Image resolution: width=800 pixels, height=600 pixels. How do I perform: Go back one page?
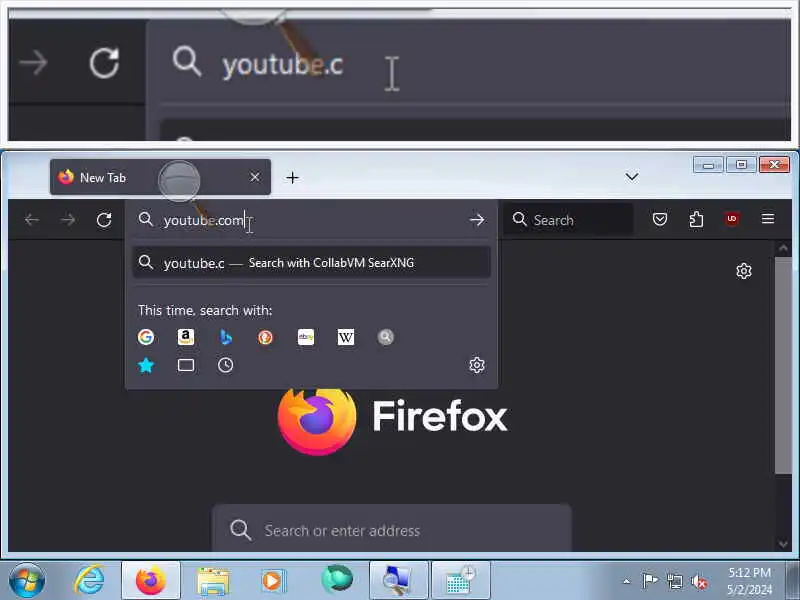coord(32,220)
